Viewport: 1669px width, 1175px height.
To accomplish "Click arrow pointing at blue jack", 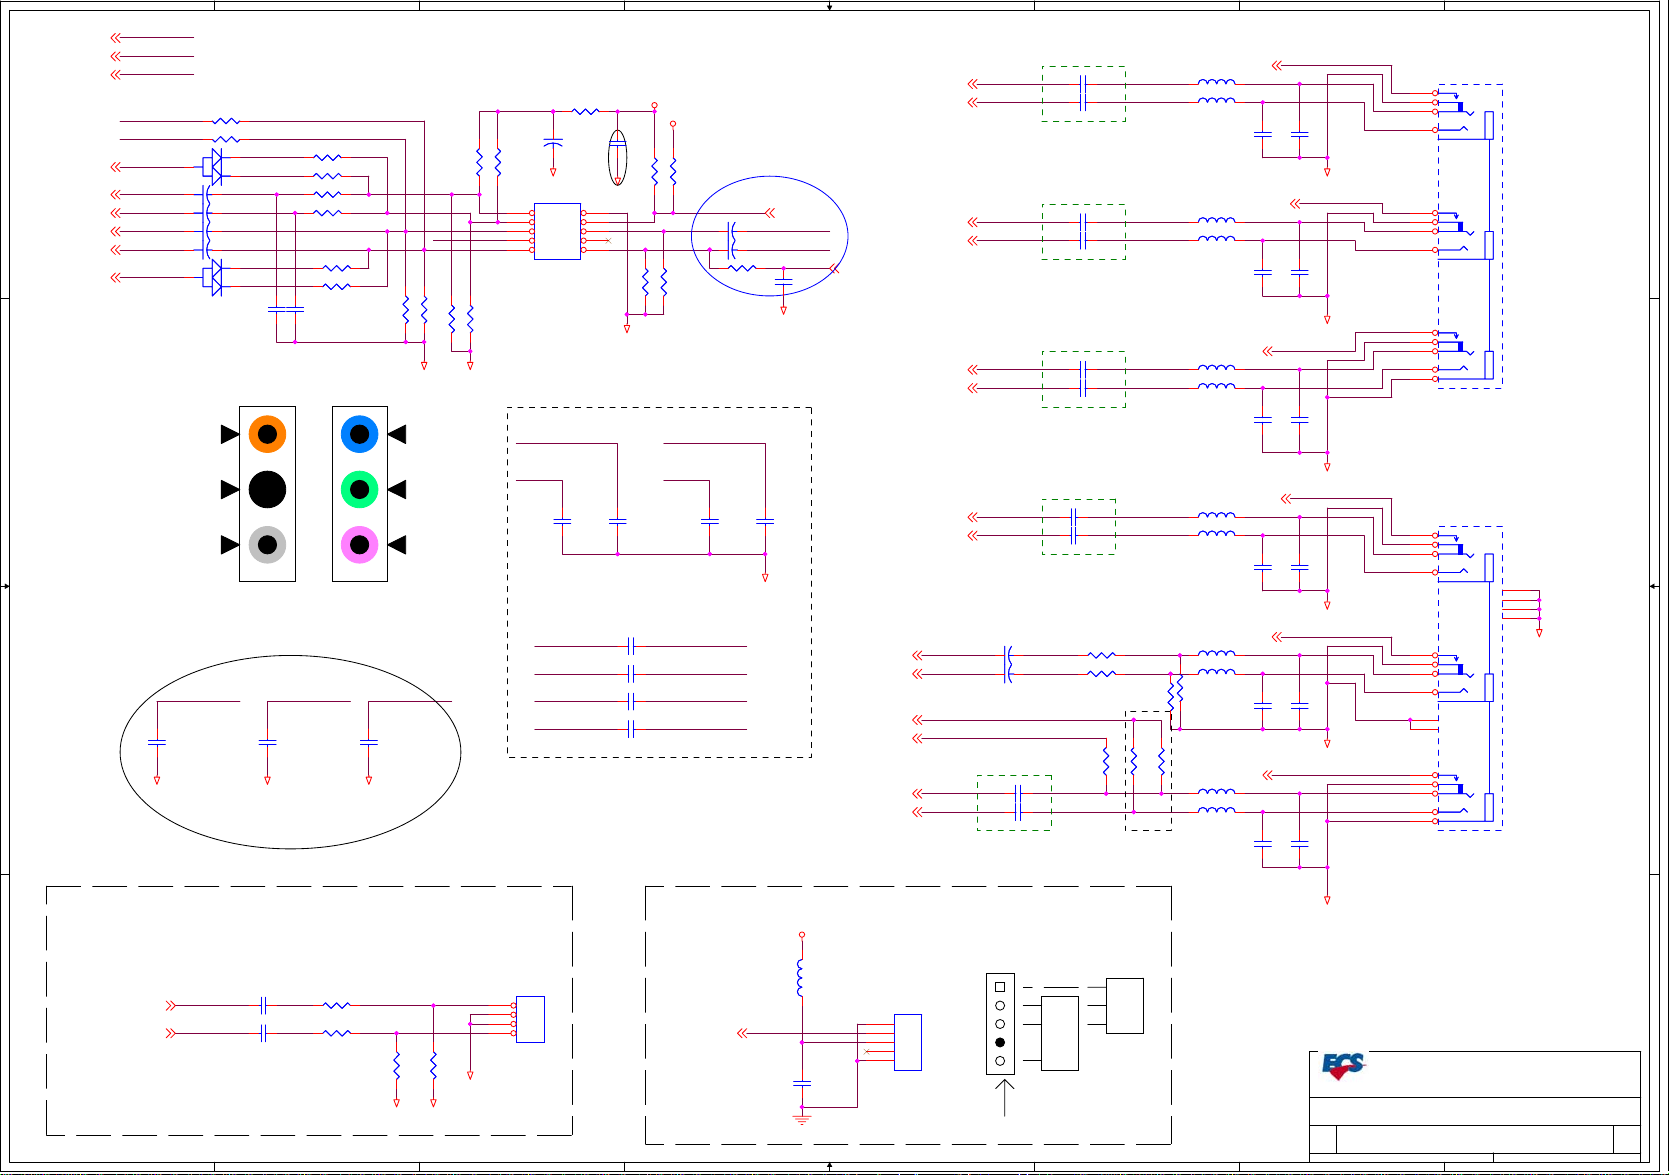I will point(397,434).
